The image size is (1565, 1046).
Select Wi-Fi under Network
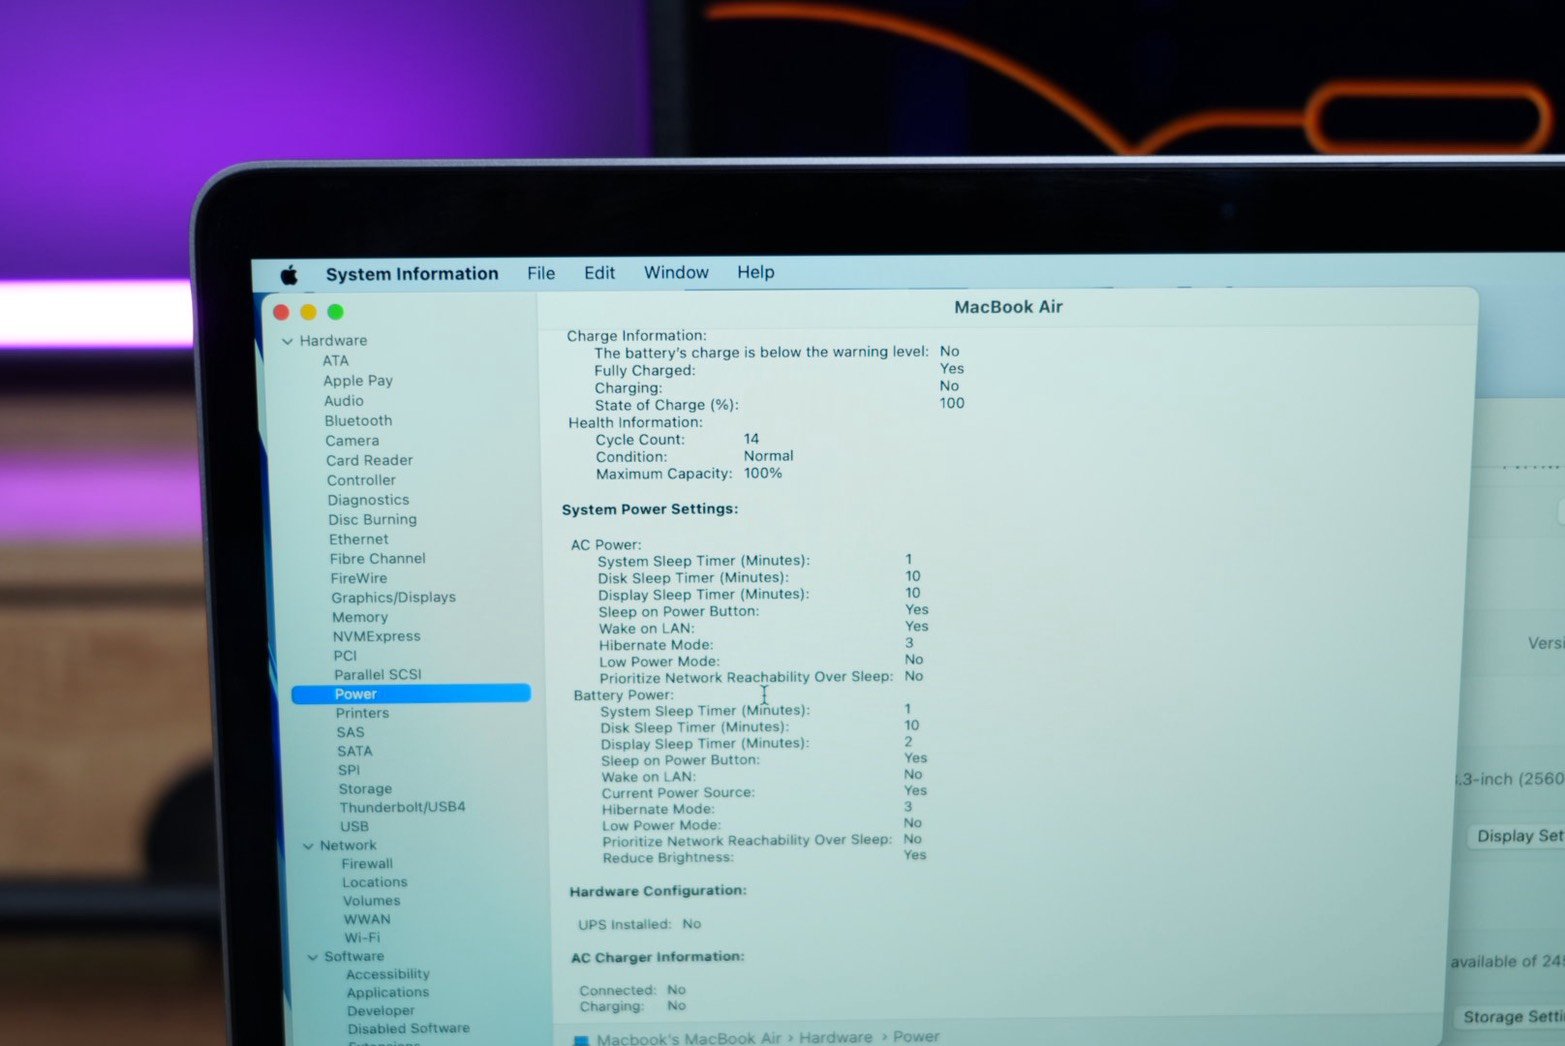(x=362, y=938)
